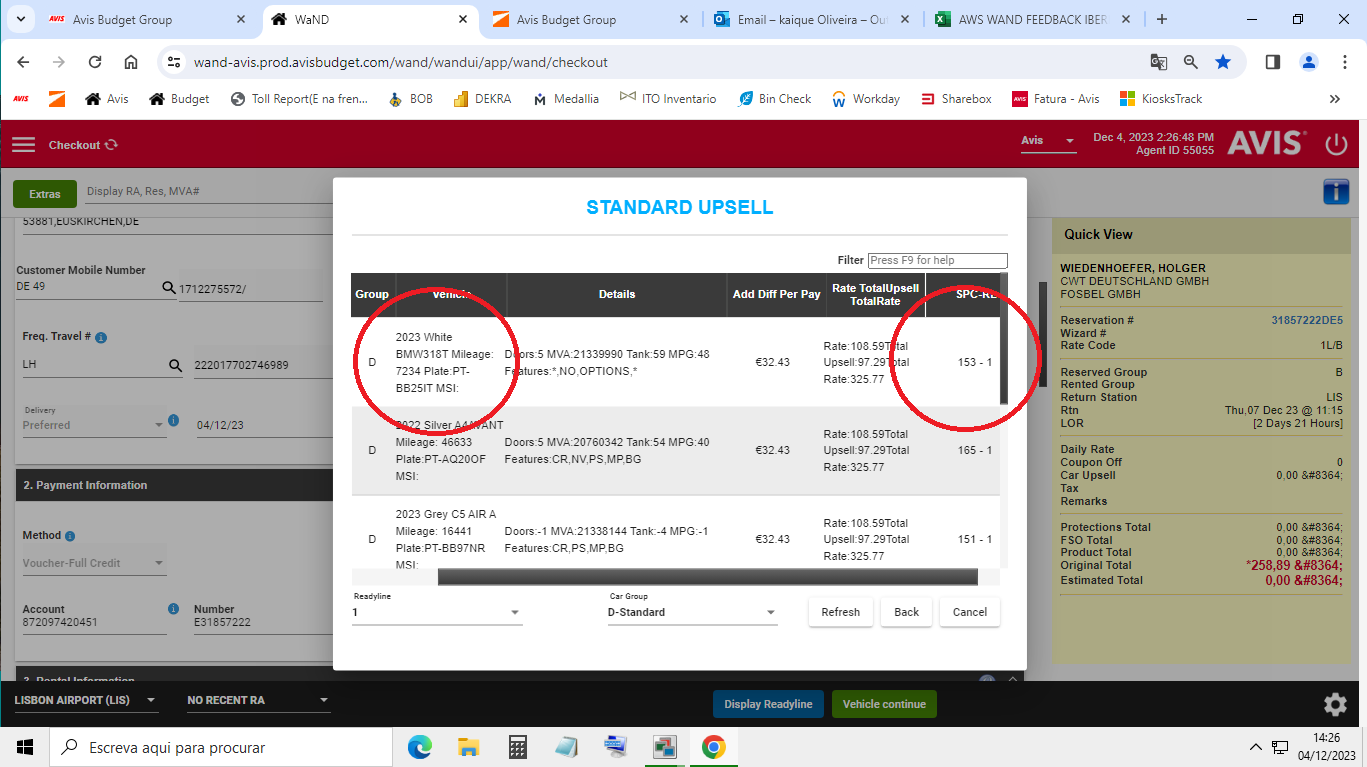Show info icon for Method

[x=70, y=536]
